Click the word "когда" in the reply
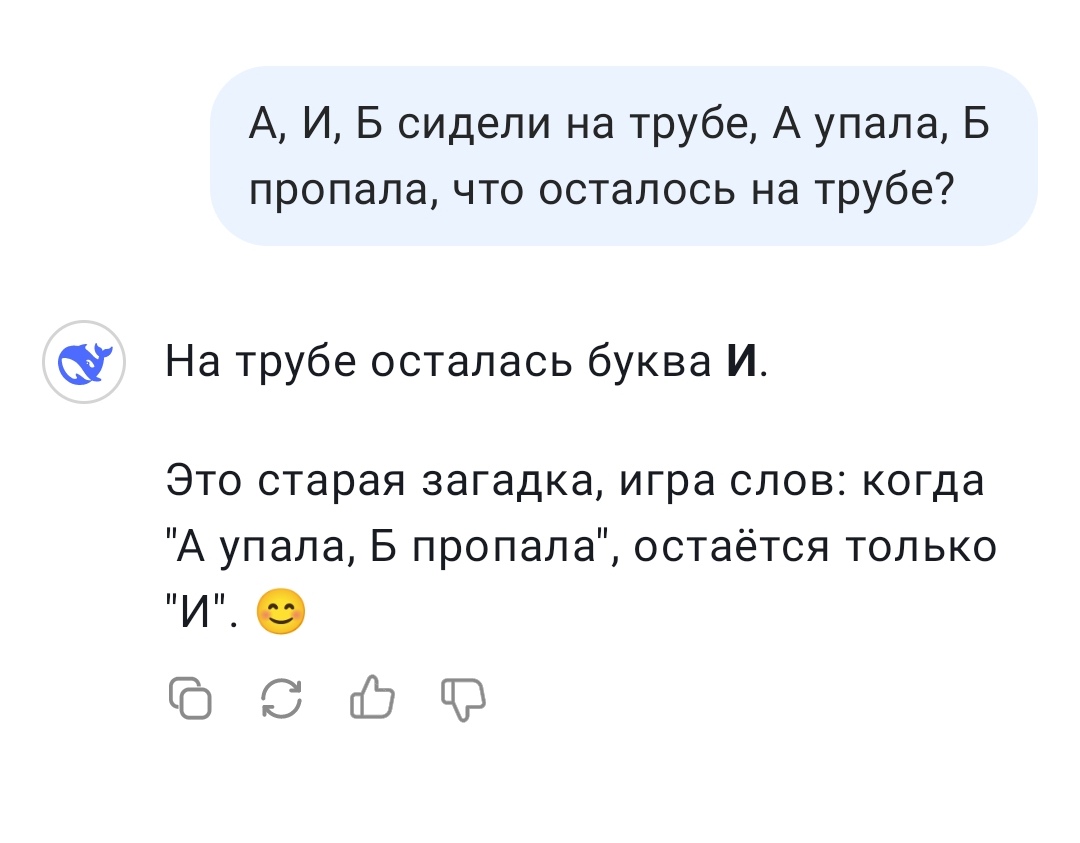Image resolution: width=1080 pixels, height=843 pixels. [922, 481]
